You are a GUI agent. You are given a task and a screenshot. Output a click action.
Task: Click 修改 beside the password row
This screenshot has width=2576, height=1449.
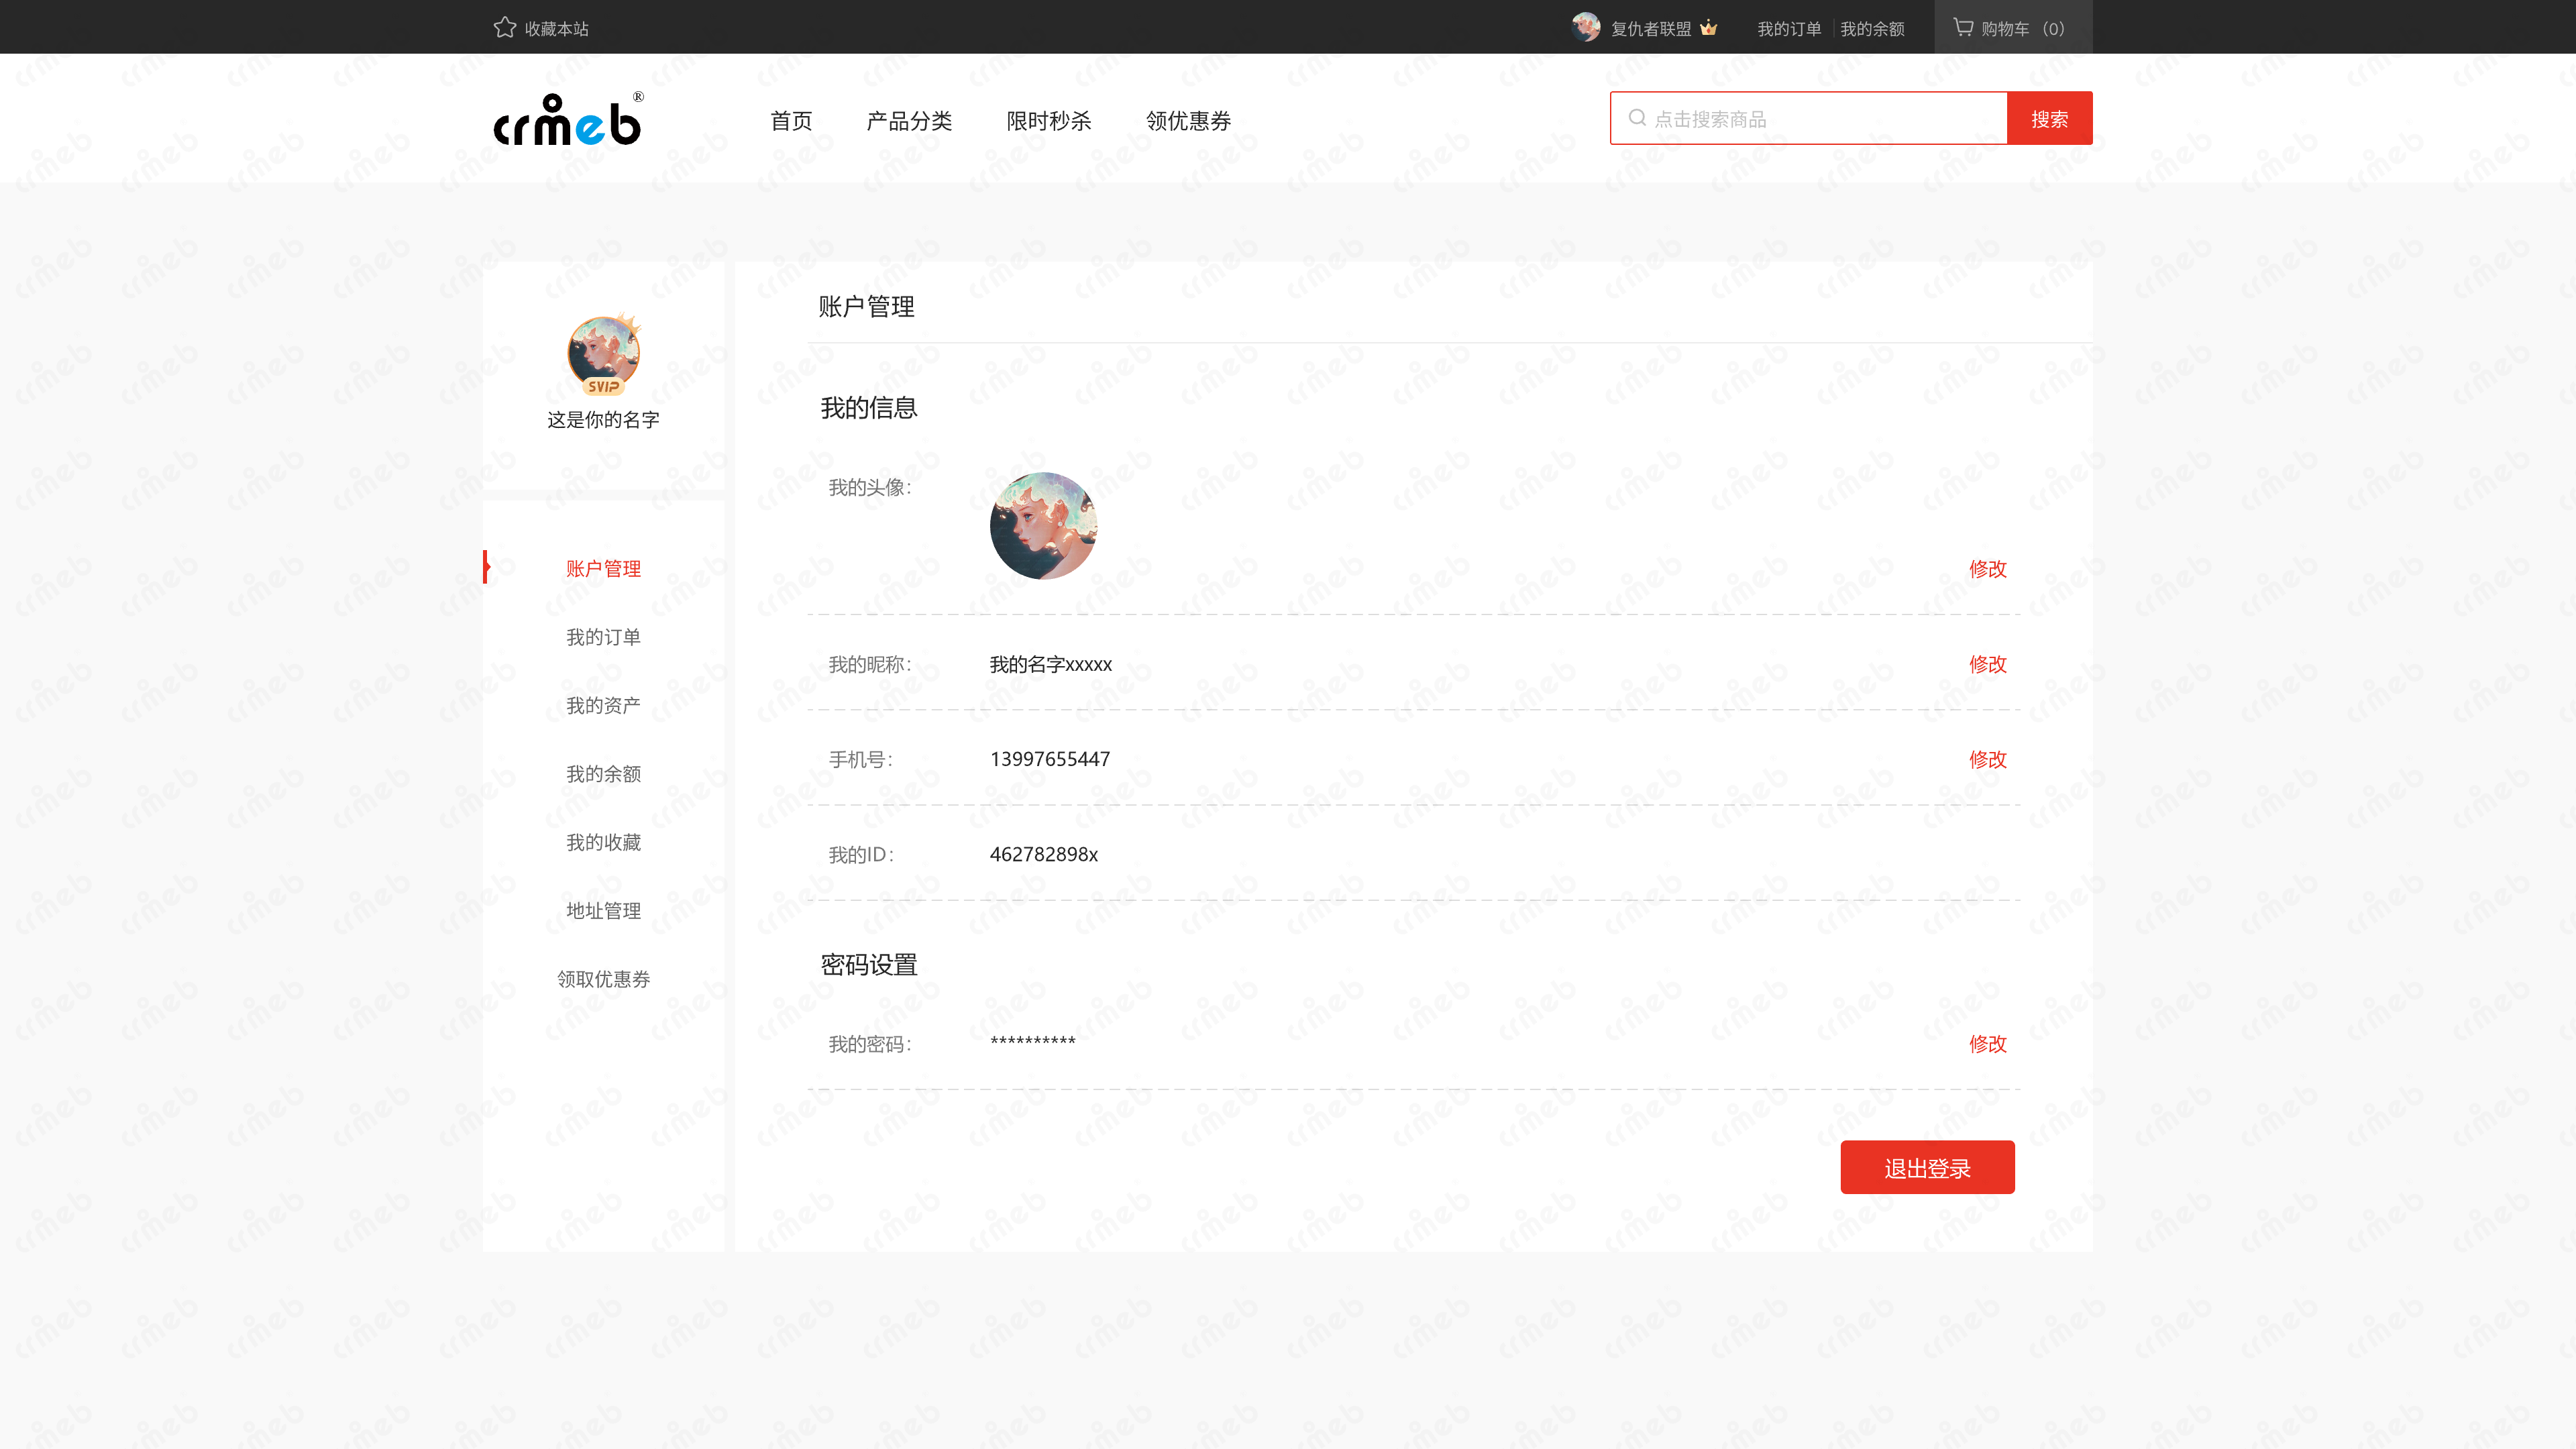(x=1987, y=1044)
